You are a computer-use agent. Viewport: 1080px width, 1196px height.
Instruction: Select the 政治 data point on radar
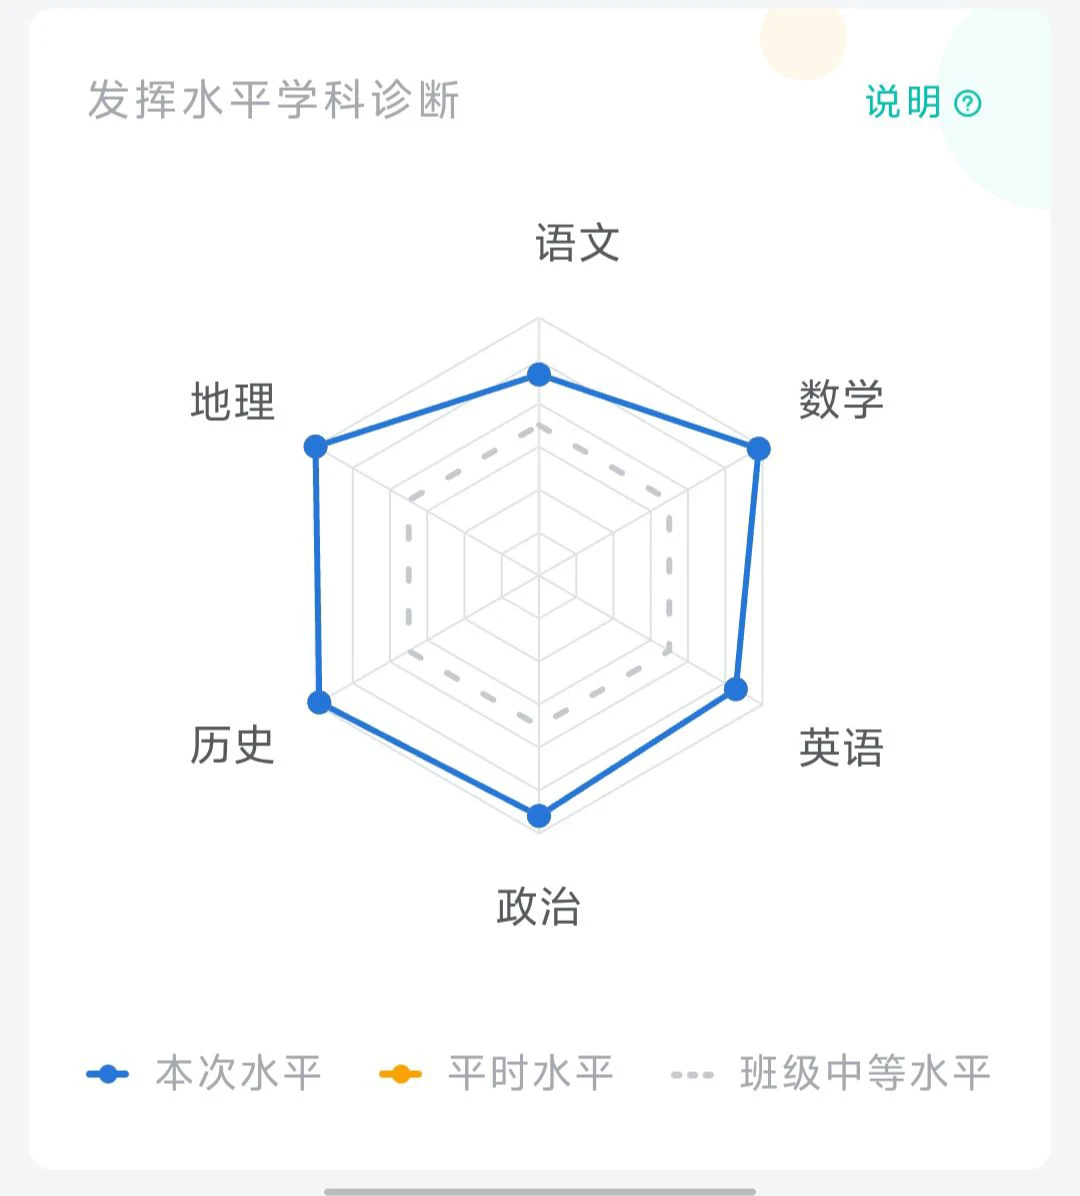click(x=539, y=815)
